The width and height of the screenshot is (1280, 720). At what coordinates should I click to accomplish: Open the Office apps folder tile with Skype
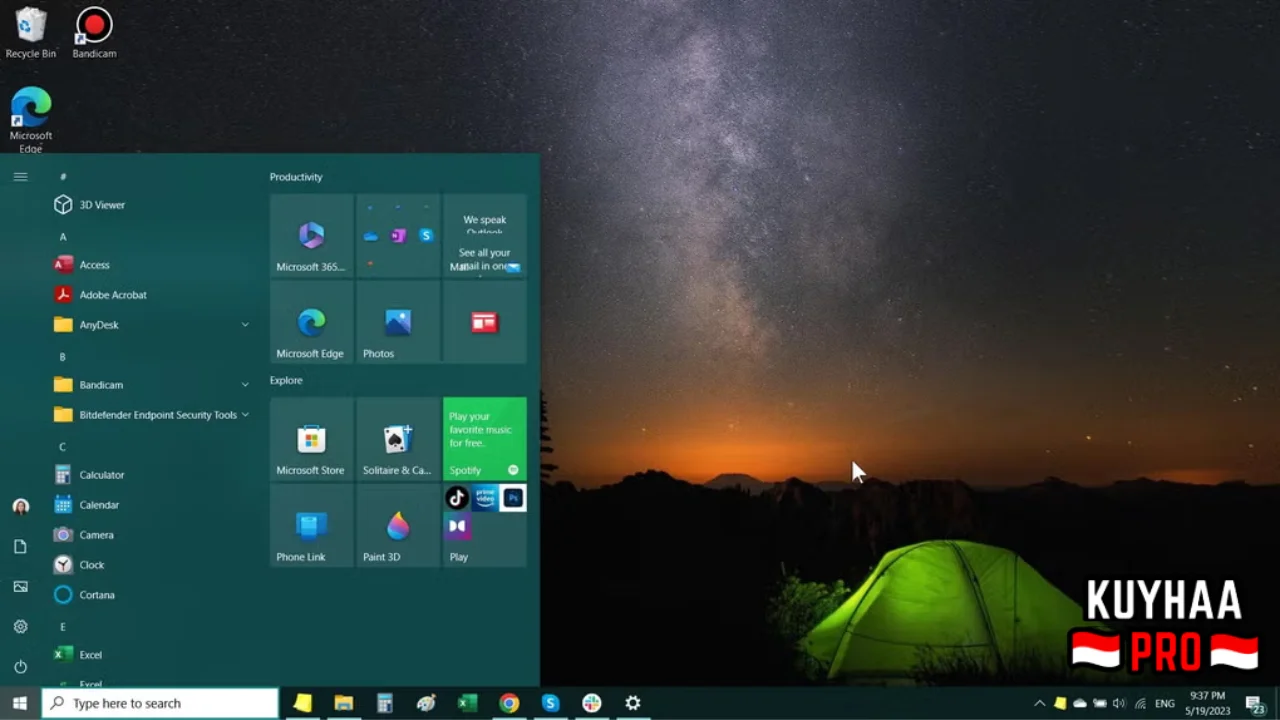[x=398, y=236]
